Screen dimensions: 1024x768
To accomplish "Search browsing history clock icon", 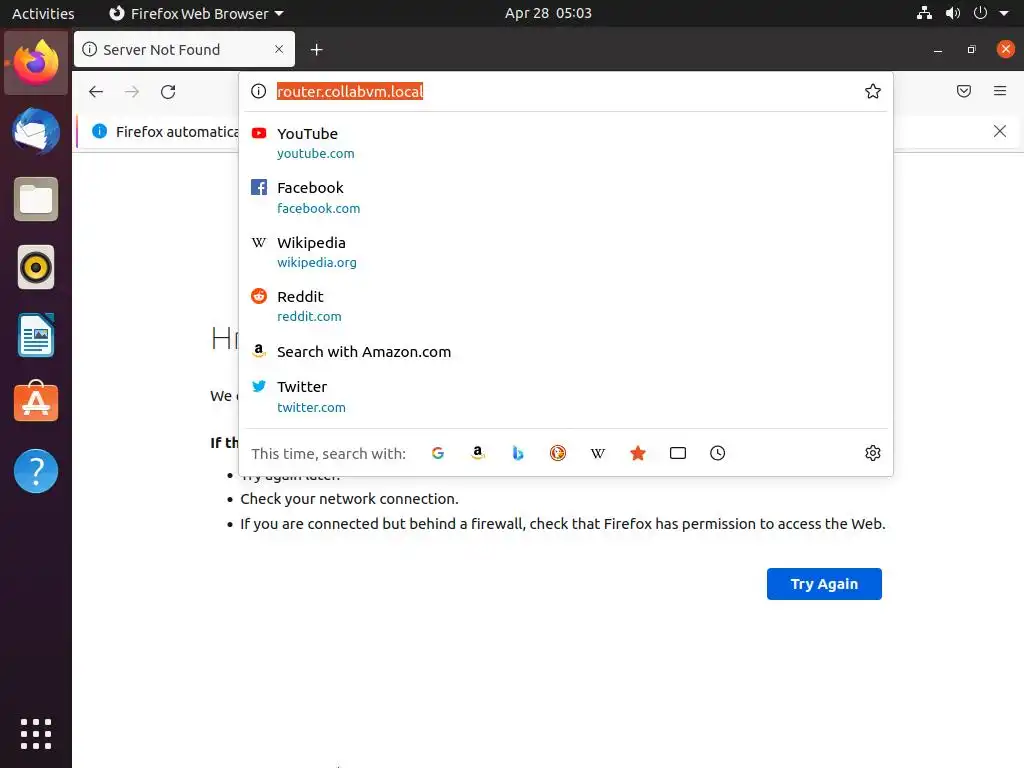I will [718, 453].
